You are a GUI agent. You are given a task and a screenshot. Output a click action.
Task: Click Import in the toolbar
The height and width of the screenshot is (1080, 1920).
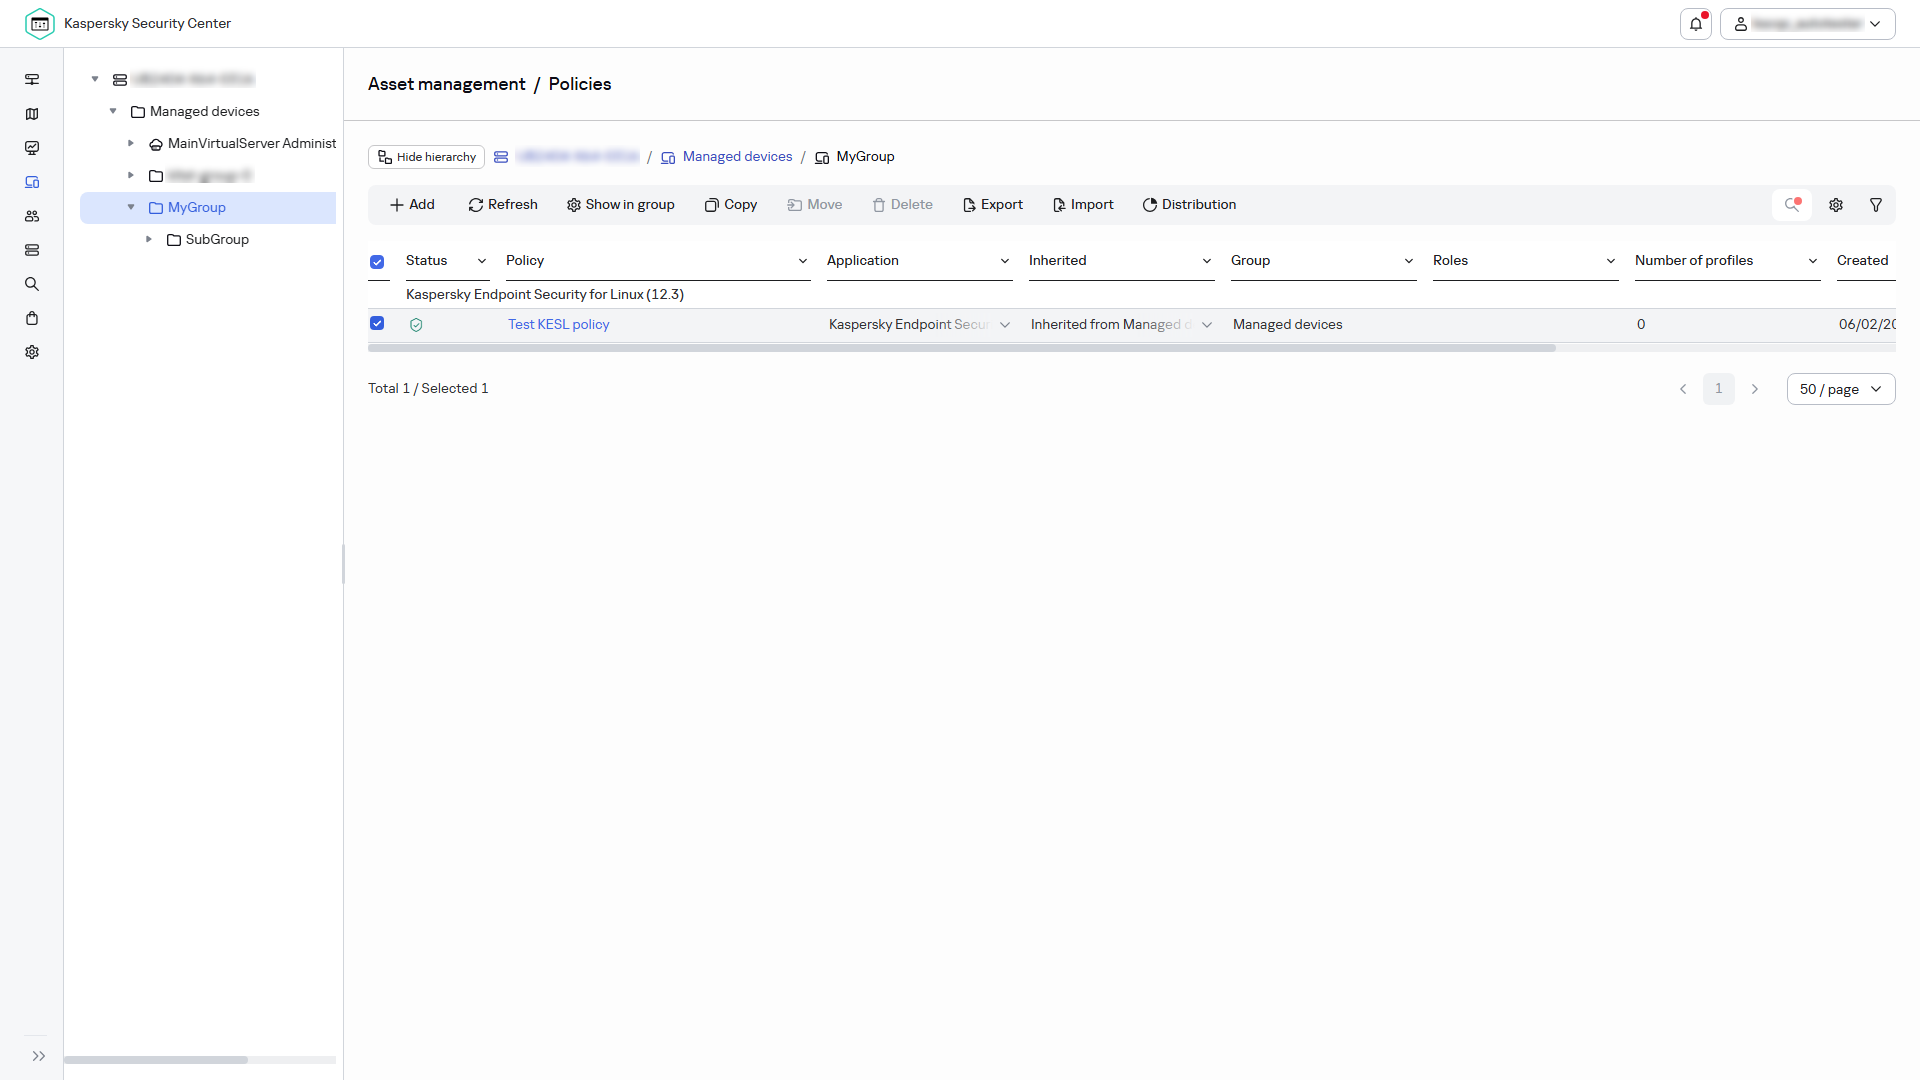tap(1083, 205)
